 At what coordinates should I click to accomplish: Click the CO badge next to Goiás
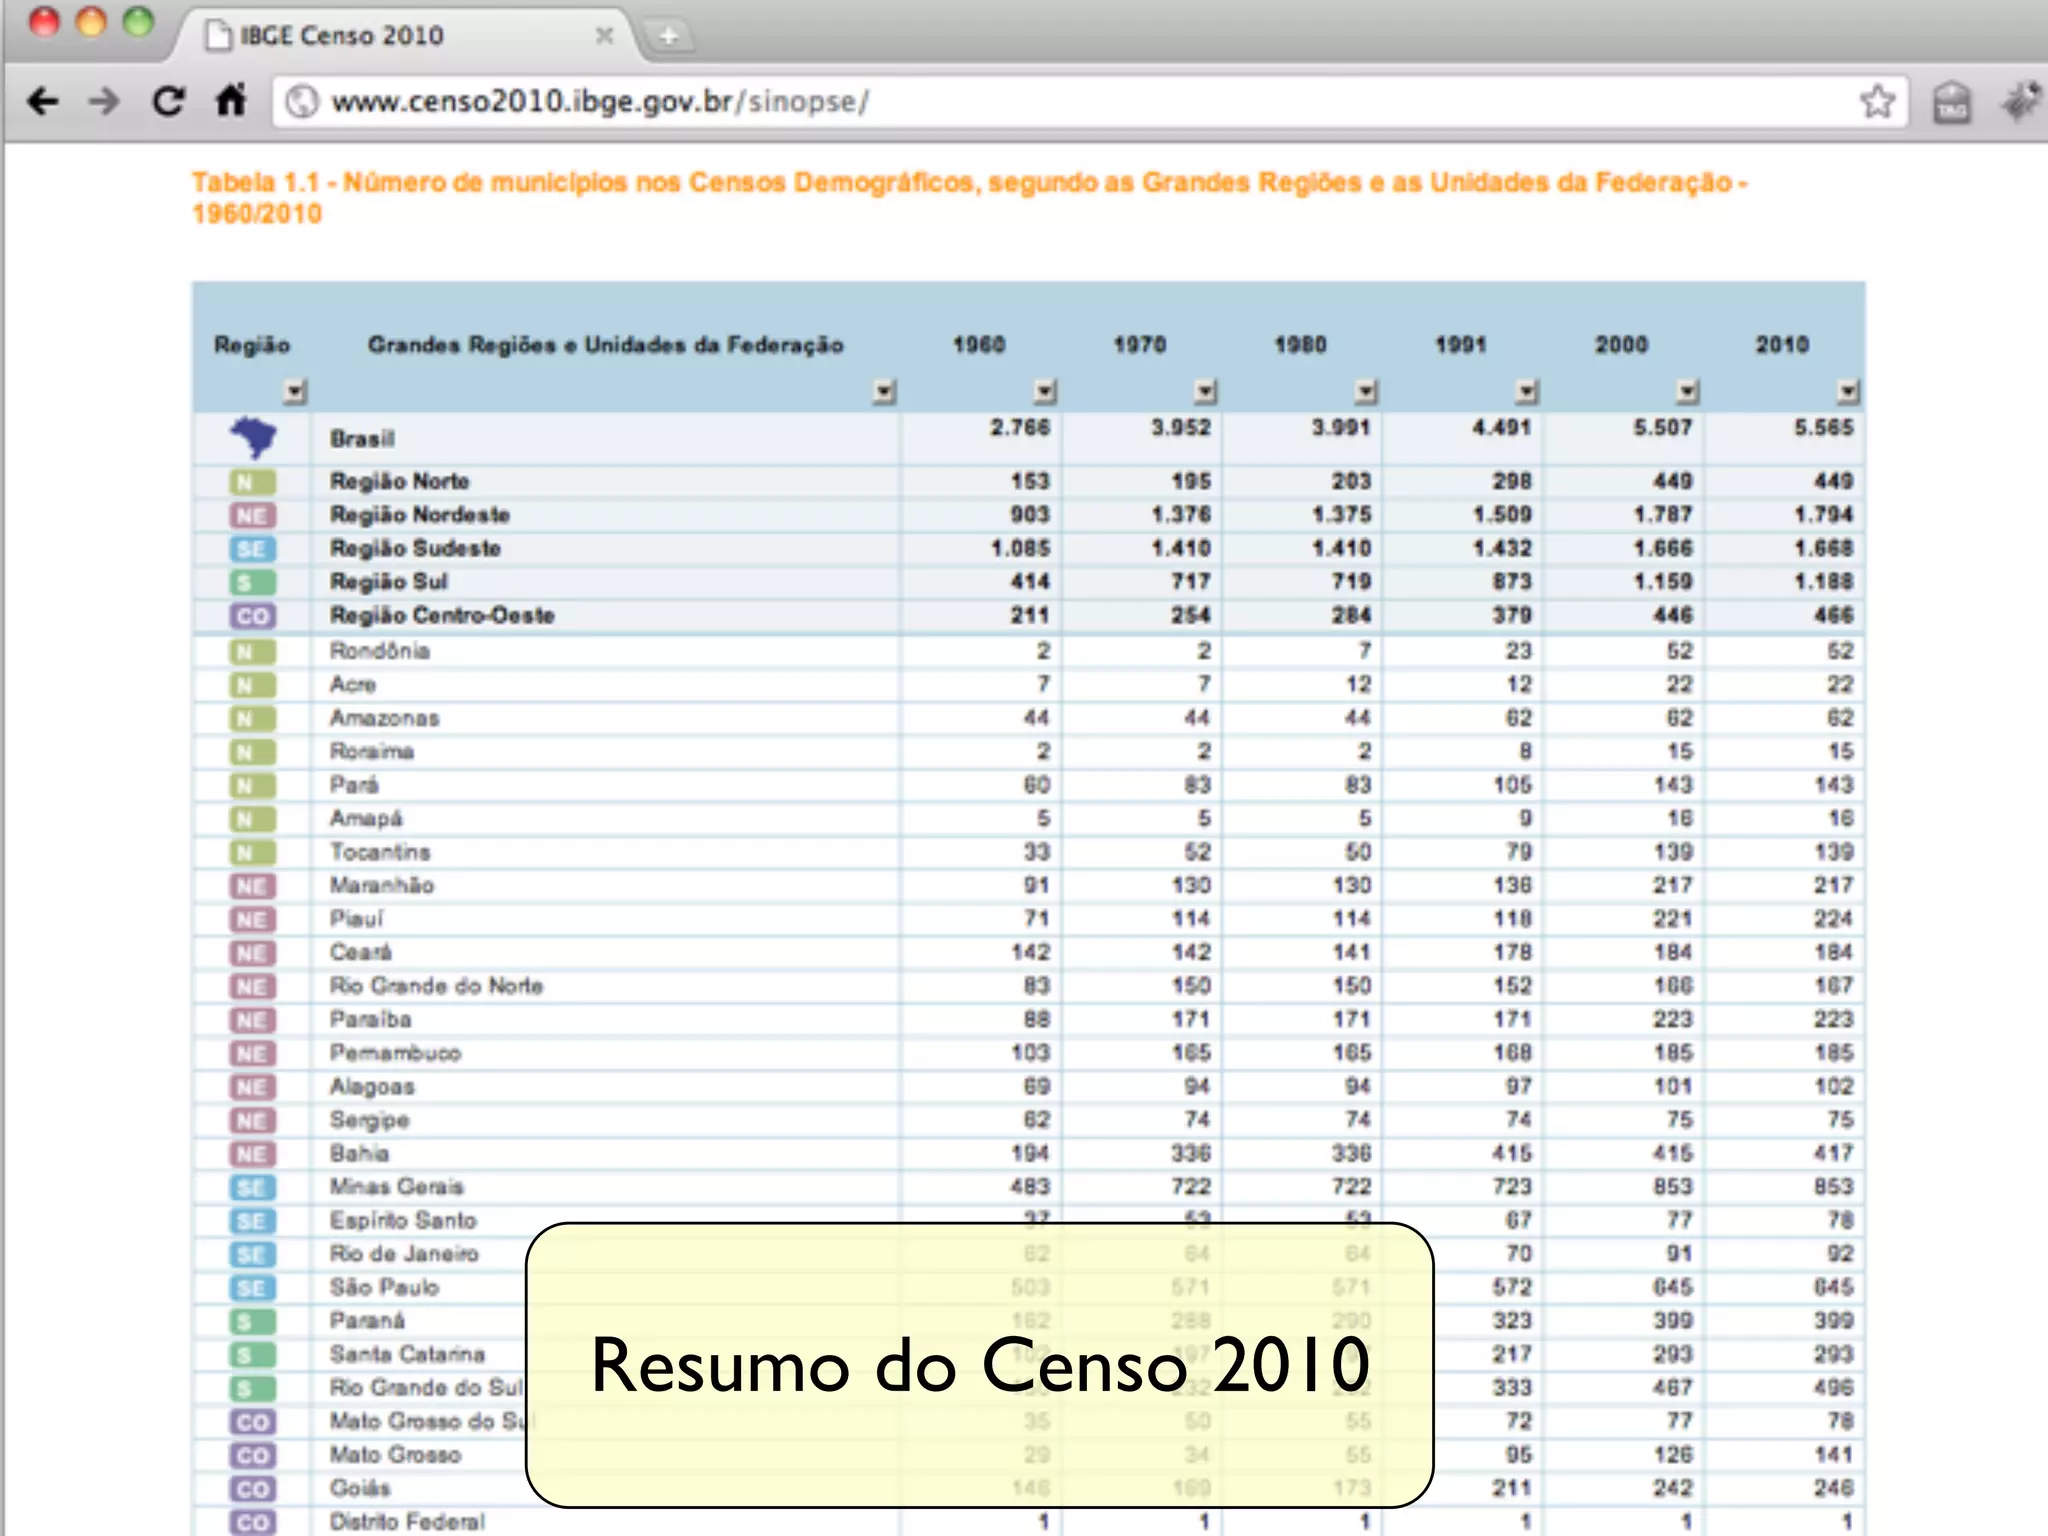[x=252, y=1489]
